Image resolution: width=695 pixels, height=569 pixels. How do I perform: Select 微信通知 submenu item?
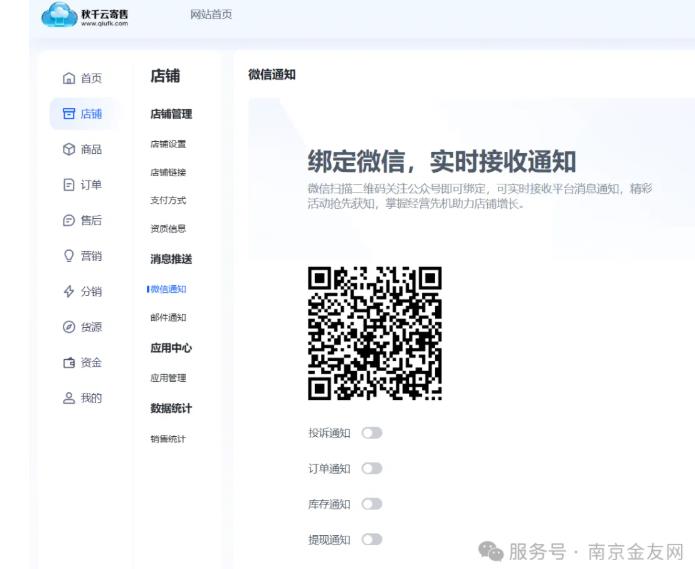[x=168, y=289]
